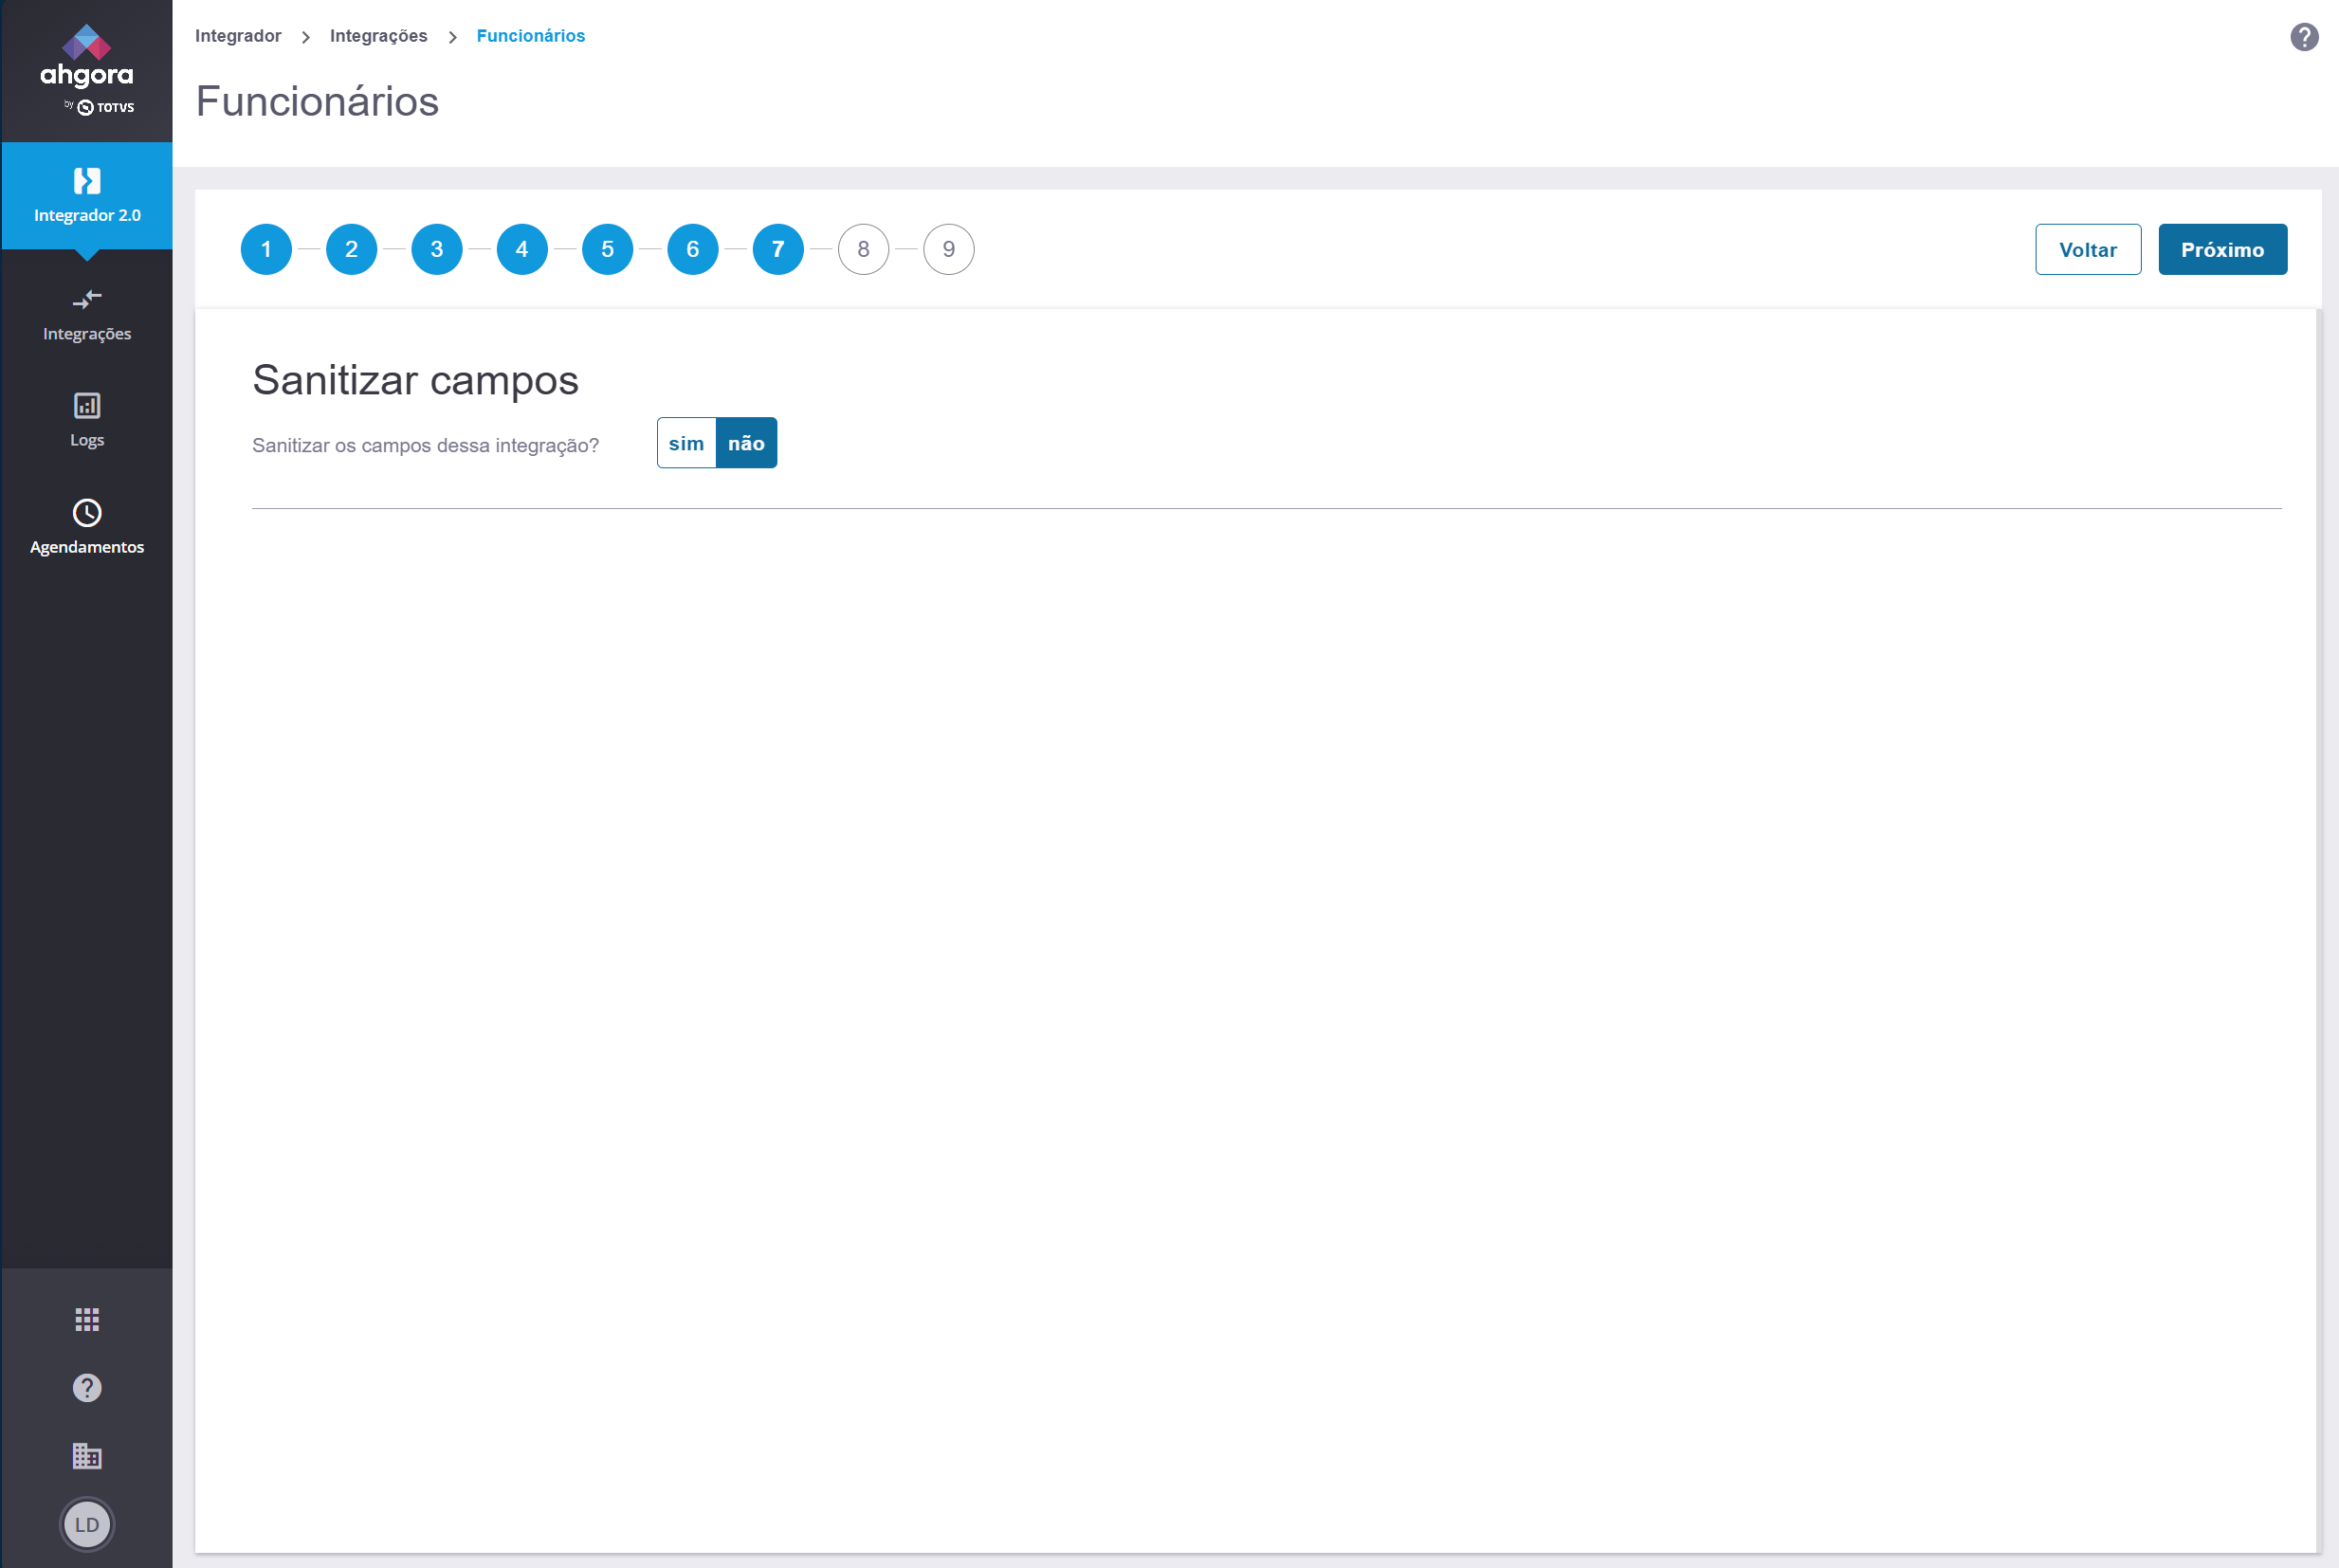Click the top-right help icon
Screen dimensions: 2339x1568
pos(2304,37)
